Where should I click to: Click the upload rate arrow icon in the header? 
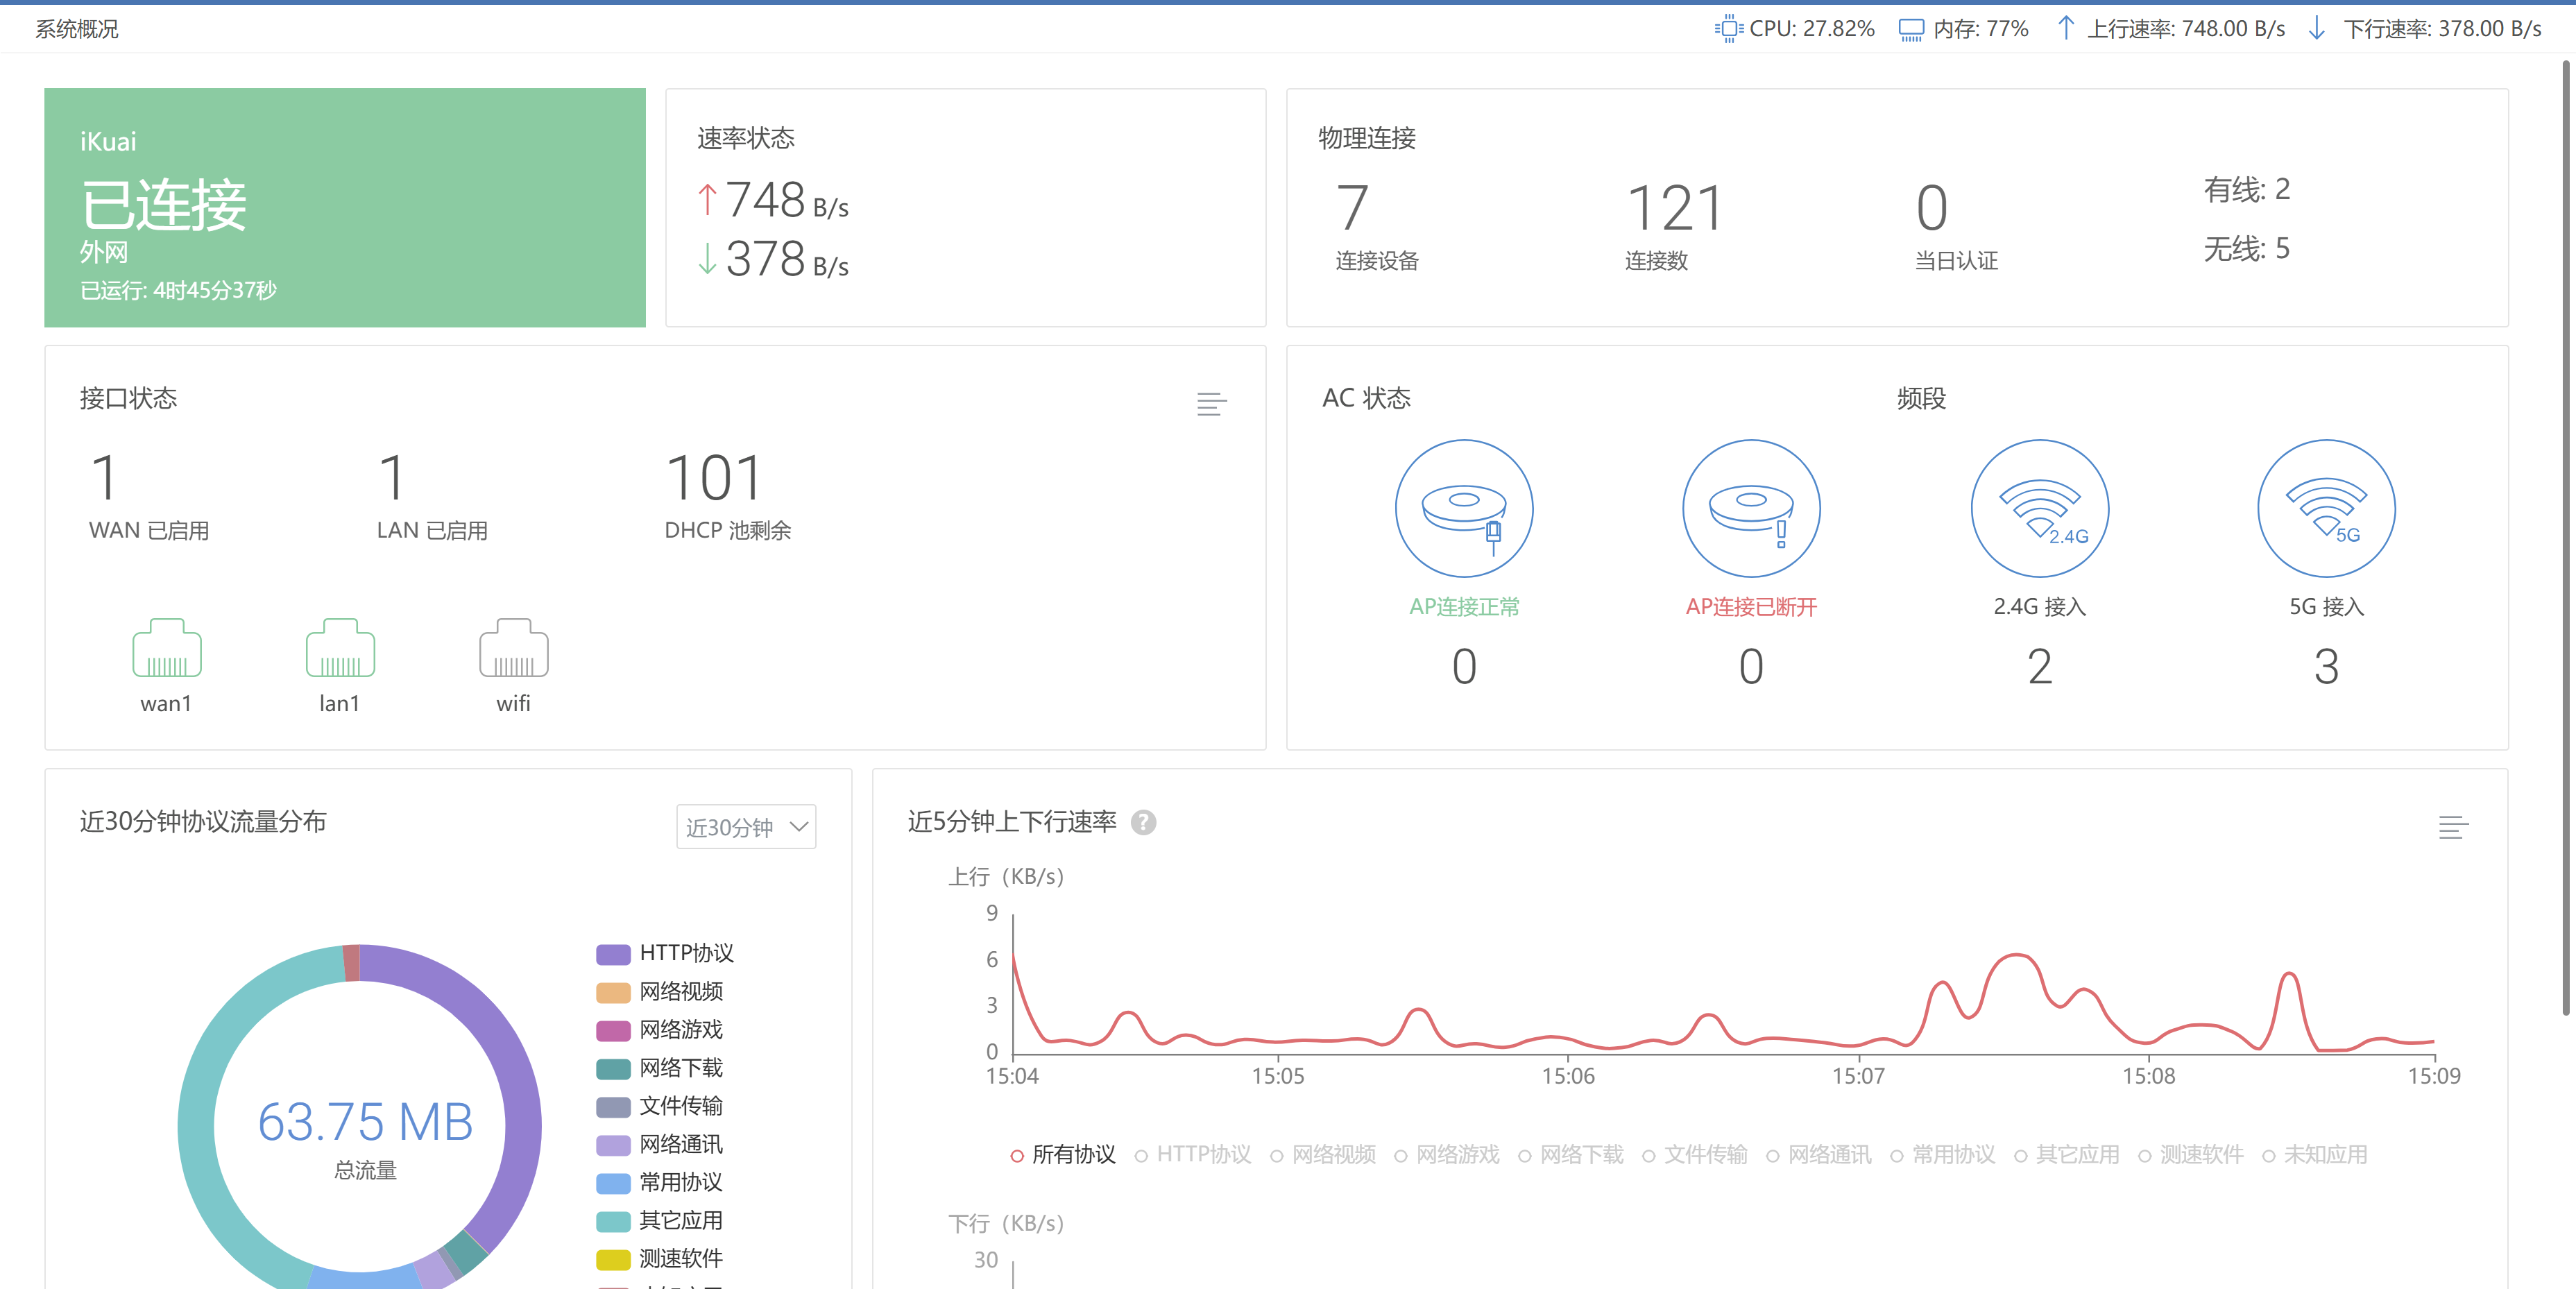click(x=2066, y=28)
